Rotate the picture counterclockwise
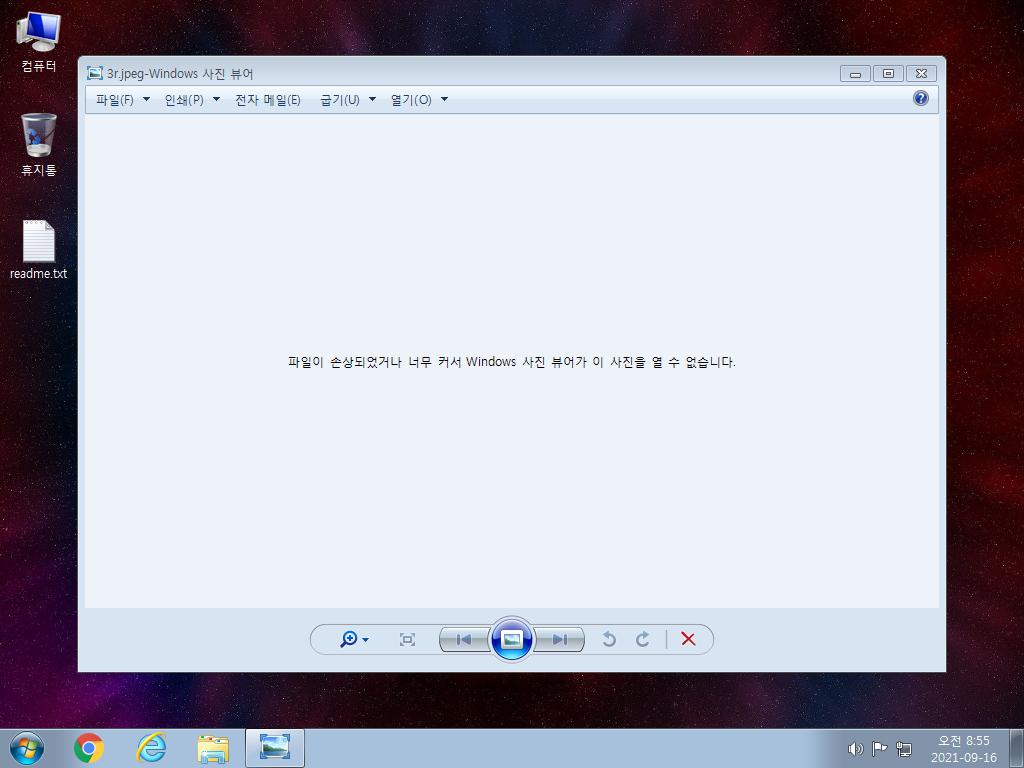Viewport: 1024px width, 768px height. tap(609, 639)
